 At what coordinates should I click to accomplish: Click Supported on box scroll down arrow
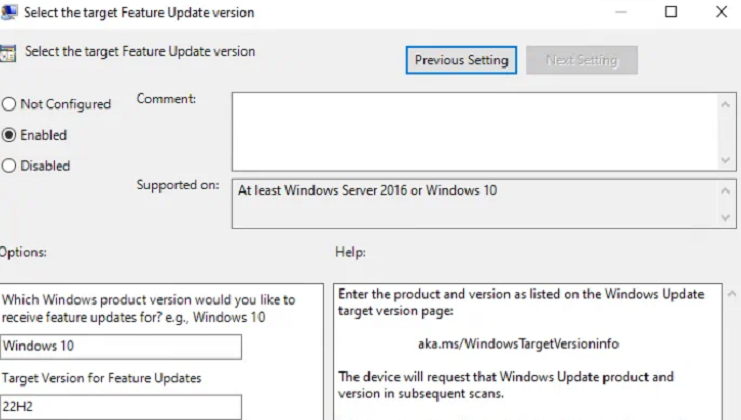pyautogui.click(x=726, y=217)
